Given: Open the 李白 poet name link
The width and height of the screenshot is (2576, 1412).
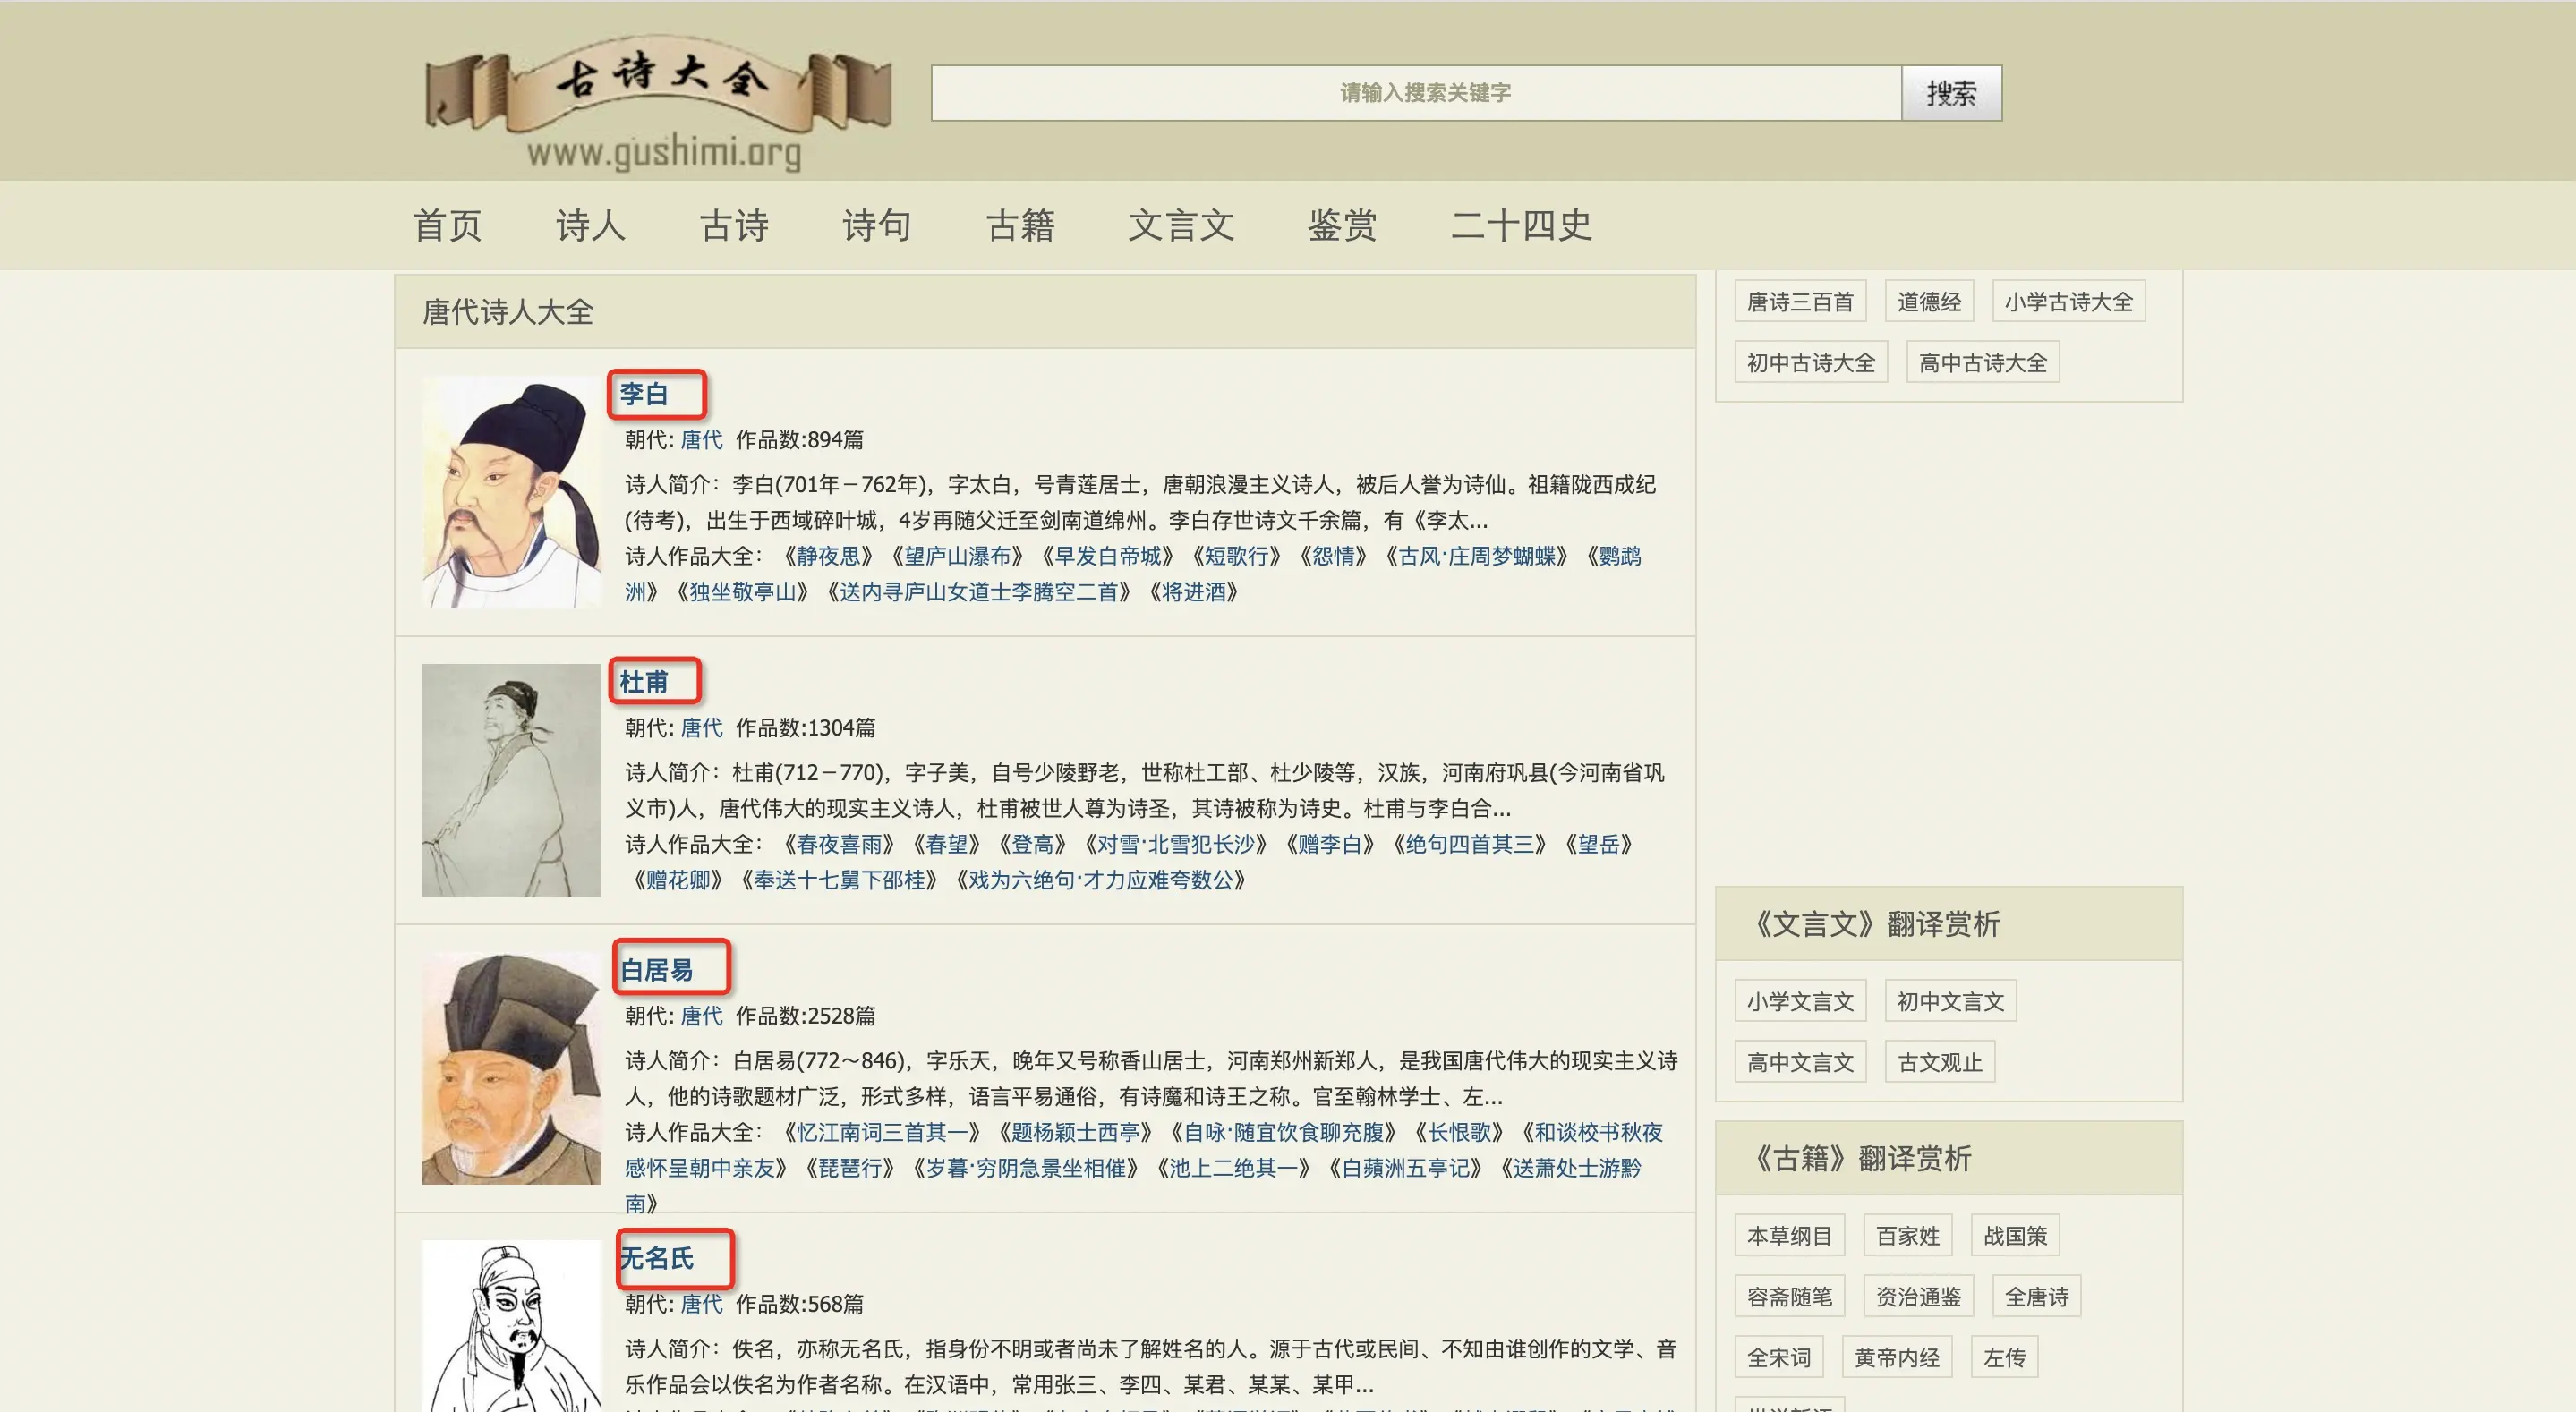Looking at the screenshot, I should (x=644, y=394).
